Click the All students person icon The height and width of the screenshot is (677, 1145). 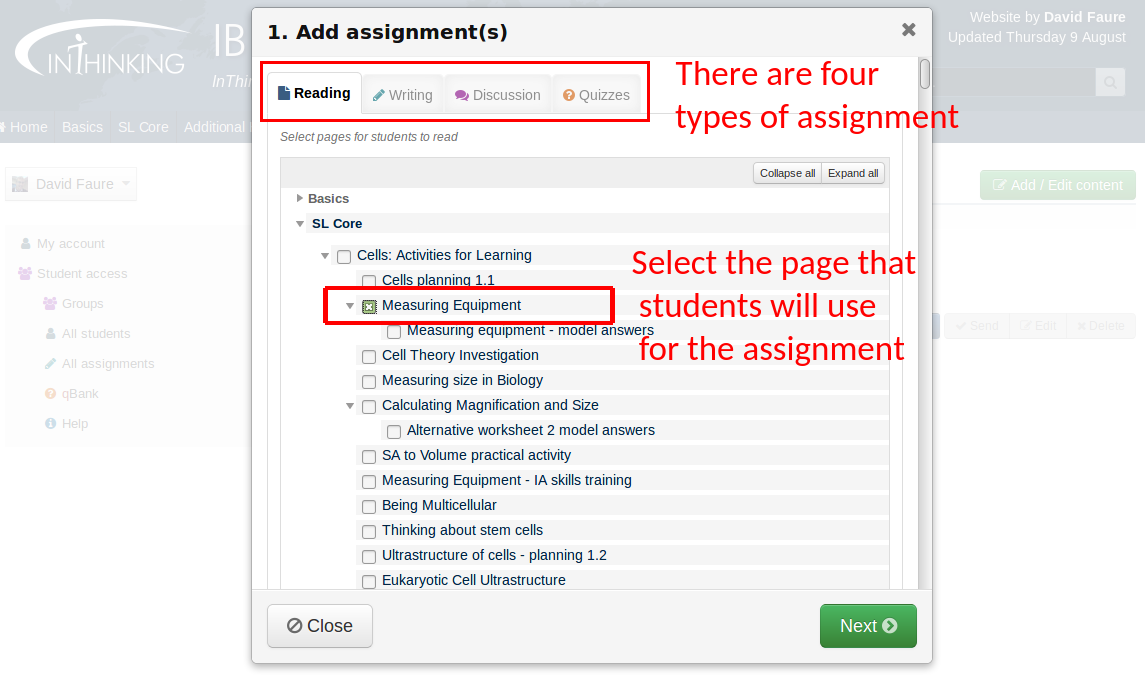50,334
